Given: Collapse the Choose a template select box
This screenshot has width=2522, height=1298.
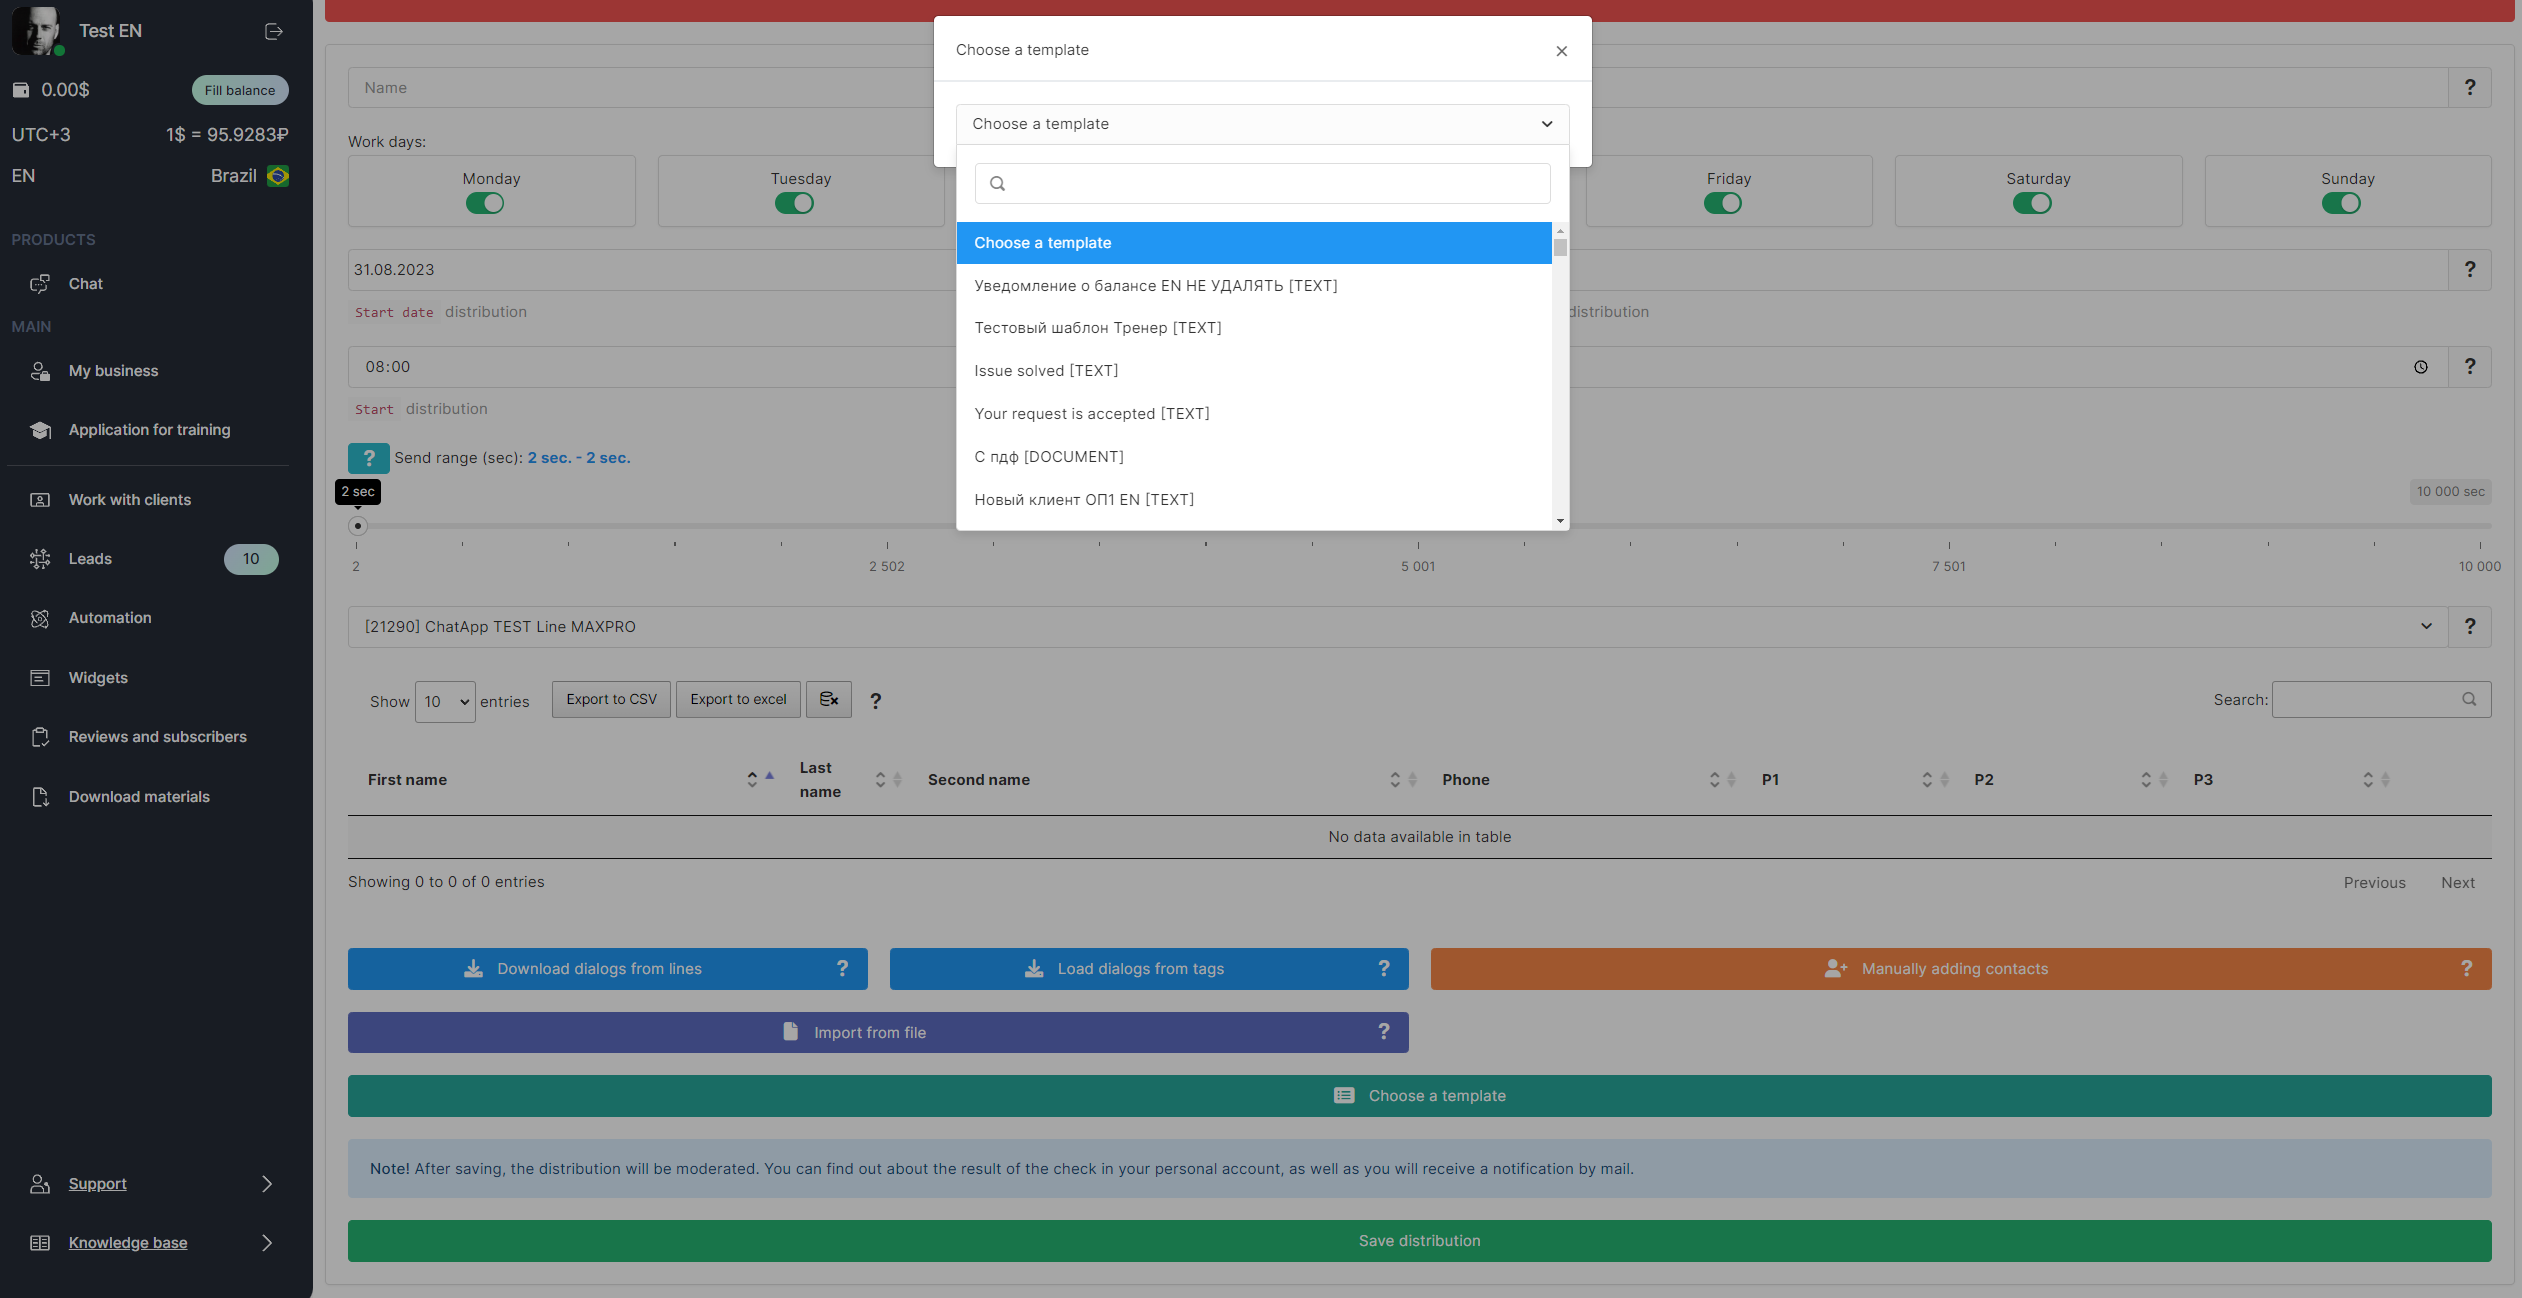Looking at the screenshot, I should pyautogui.click(x=1261, y=124).
